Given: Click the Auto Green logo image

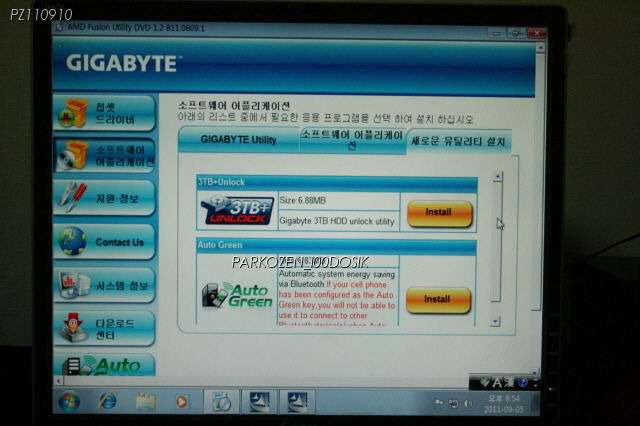Looking at the screenshot, I should [x=238, y=295].
